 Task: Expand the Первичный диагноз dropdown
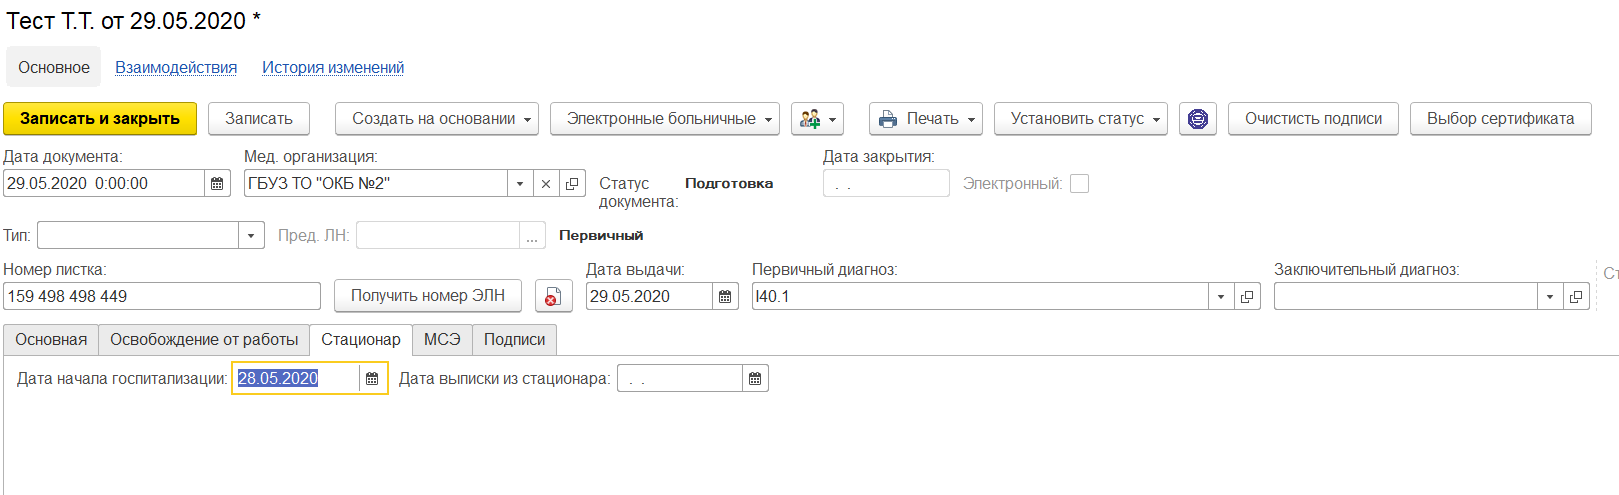(1220, 297)
